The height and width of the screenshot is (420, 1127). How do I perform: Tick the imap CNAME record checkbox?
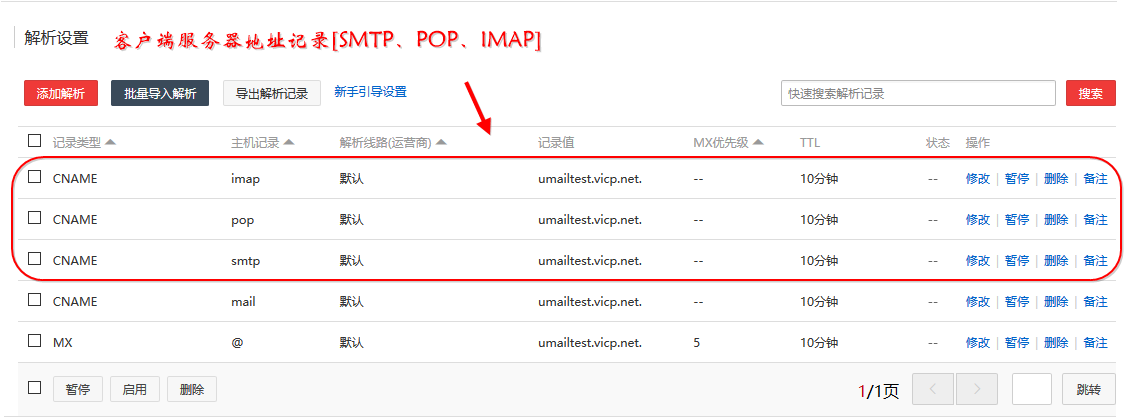click(x=34, y=177)
